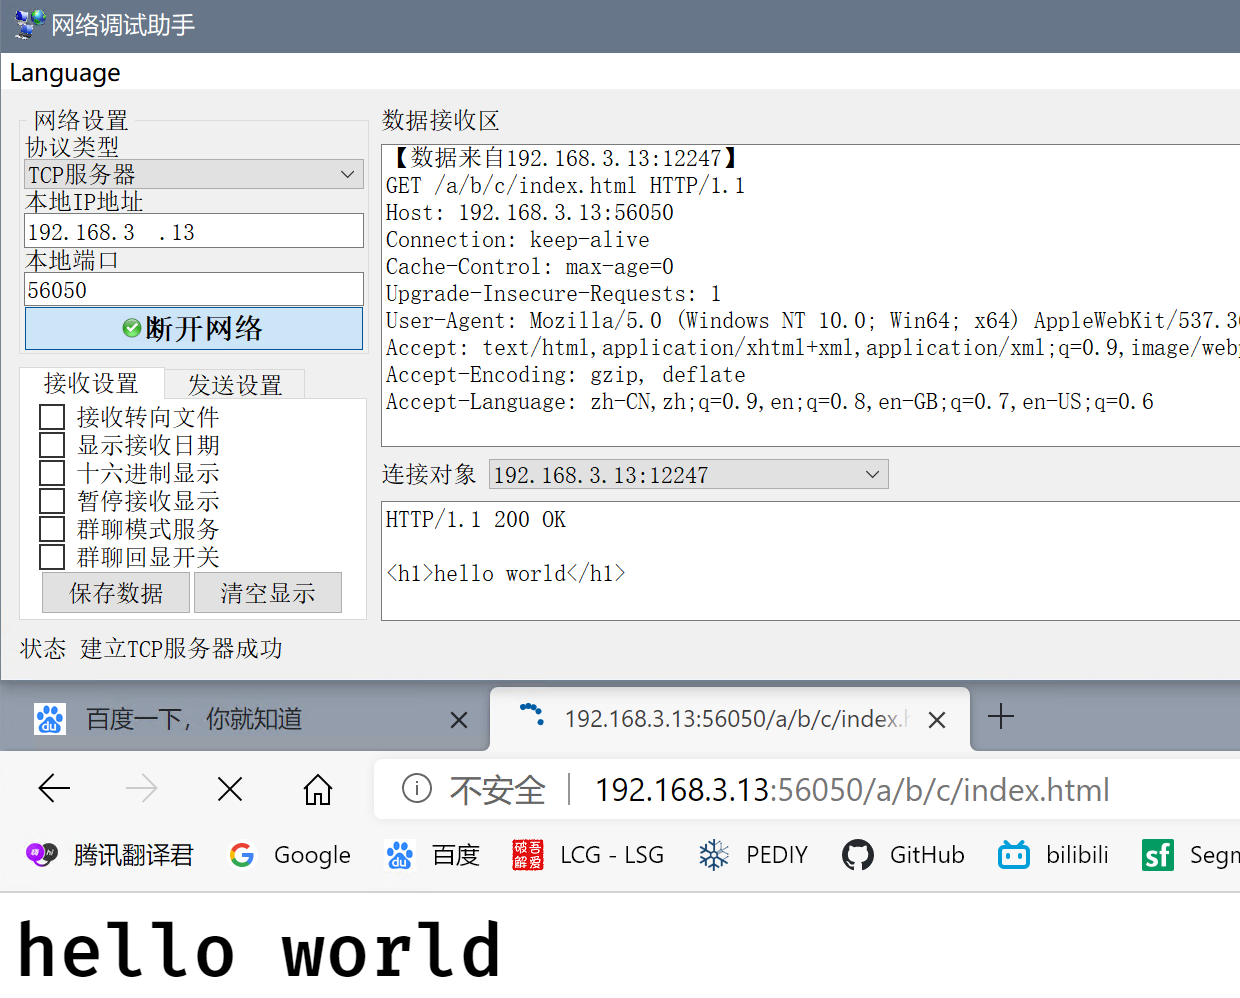Open the PEDIY bookmark

click(x=753, y=855)
